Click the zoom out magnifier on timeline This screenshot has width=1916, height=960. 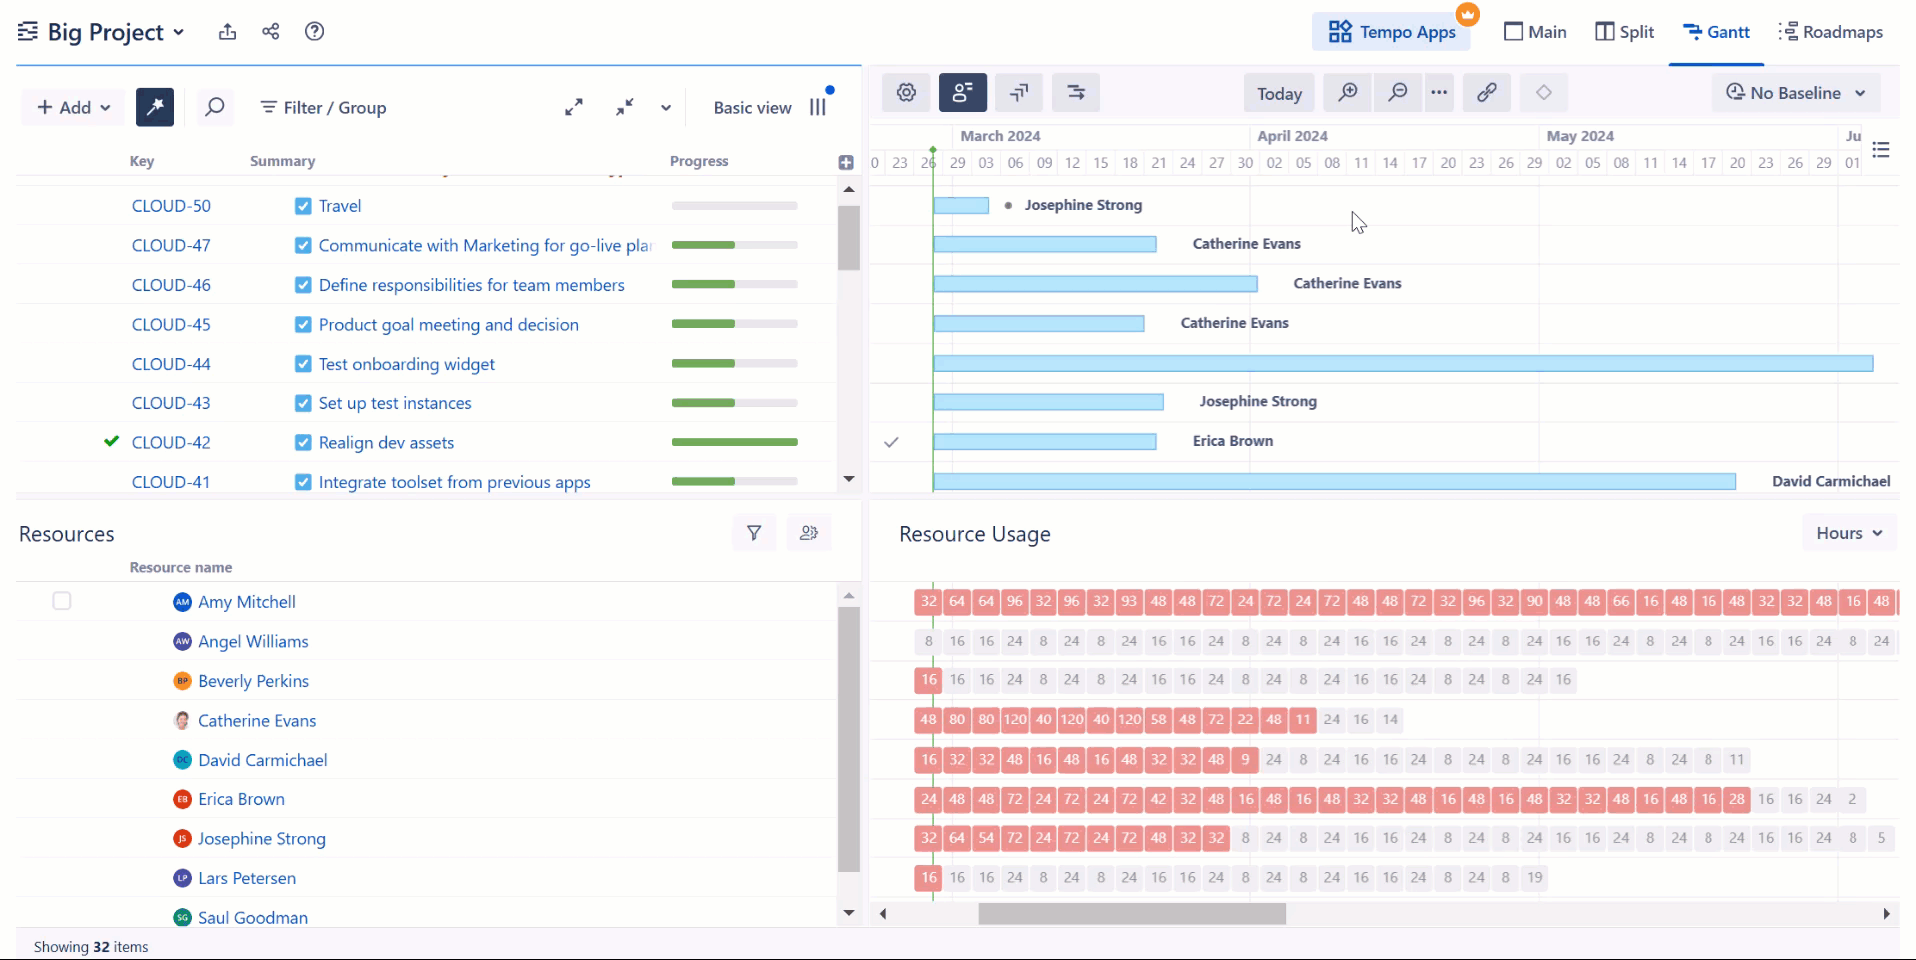point(1397,93)
